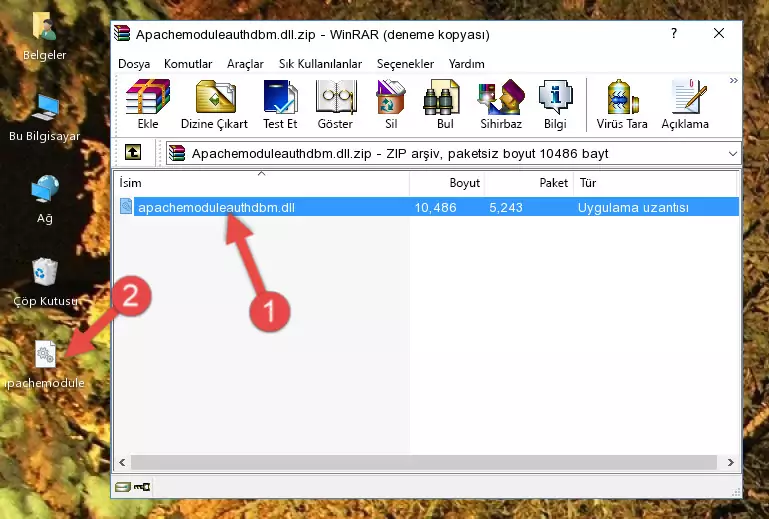Expand hidden toolbar buttons chevron
Viewport: 769px width, 519px height.
[x=733, y=80]
